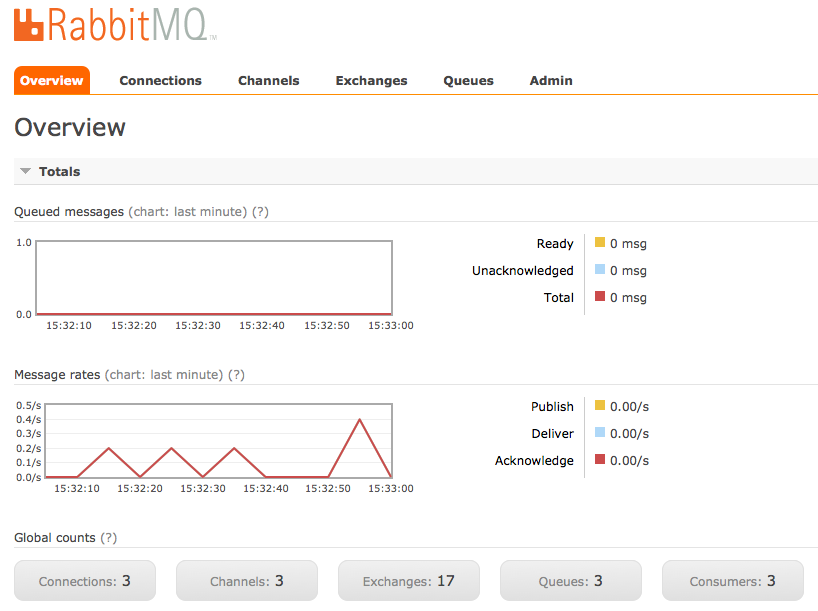The height and width of the screenshot is (611, 818).
Task: Open help for Queued messages
Action: tap(260, 212)
